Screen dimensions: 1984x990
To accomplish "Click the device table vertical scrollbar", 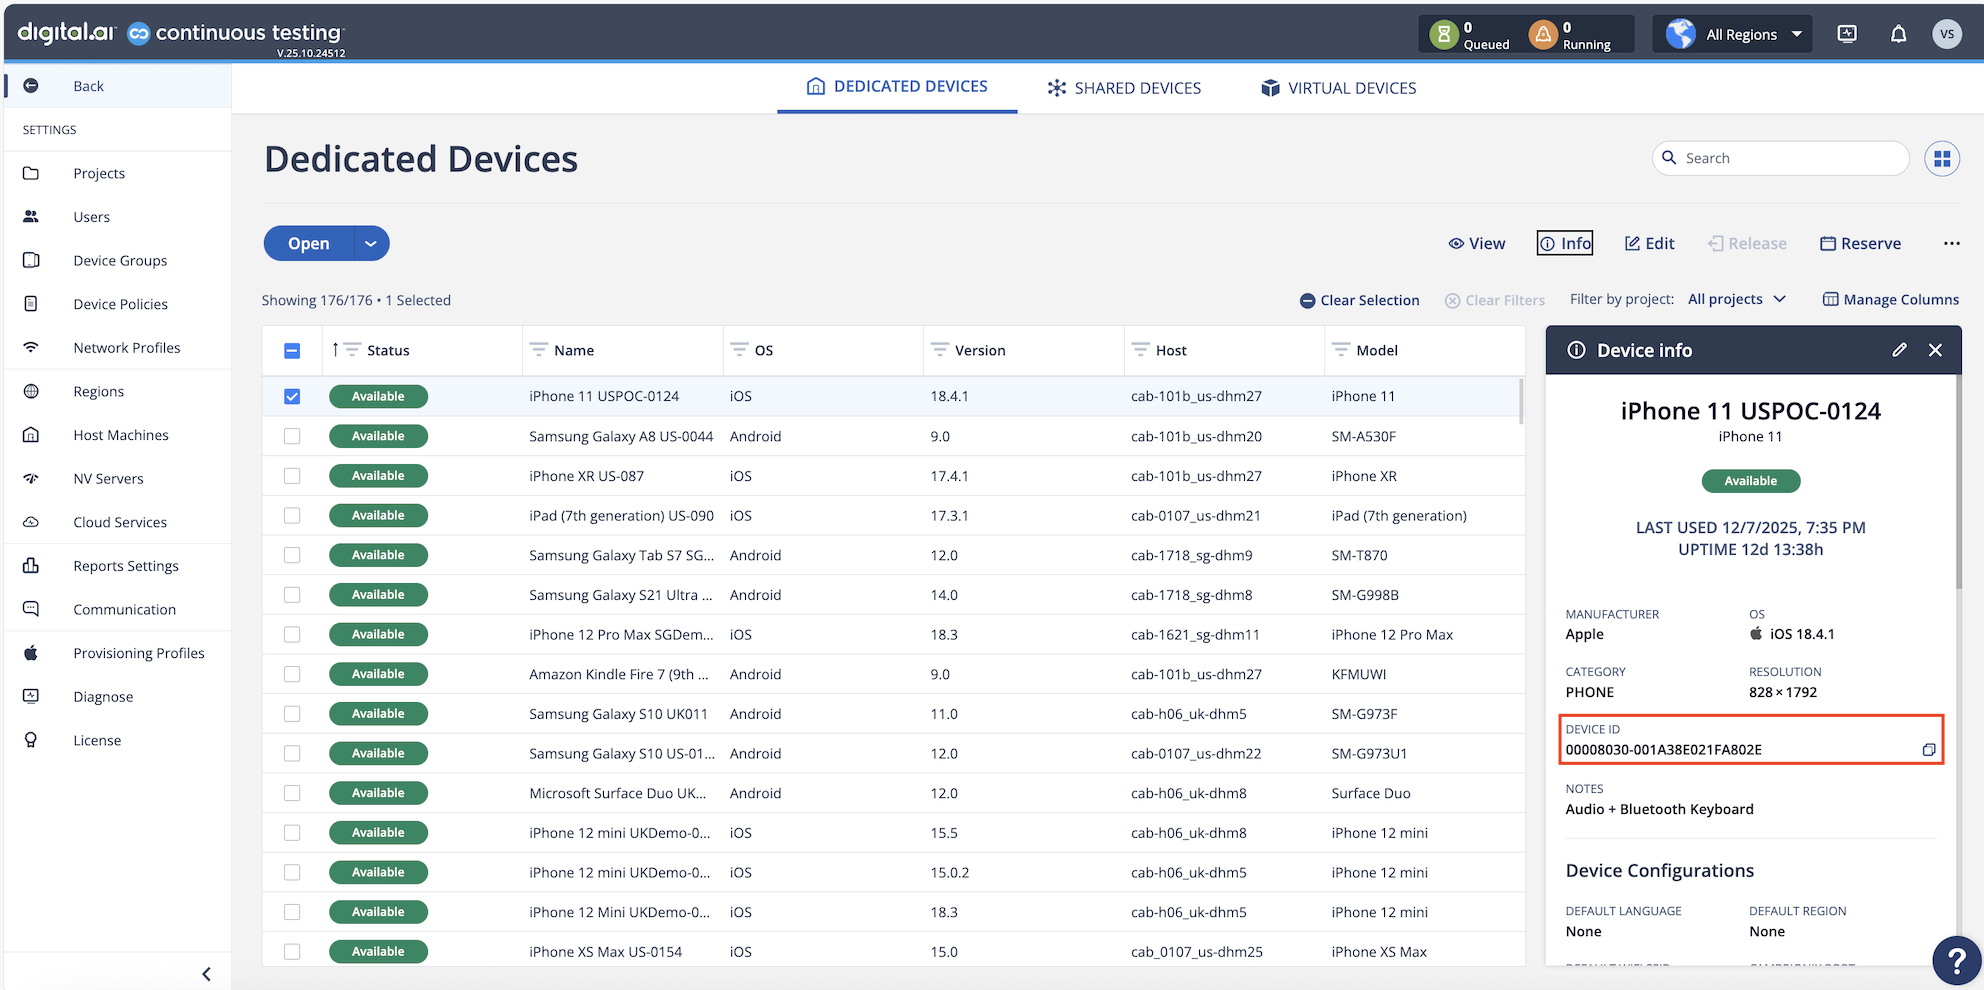I will (1521, 402).
